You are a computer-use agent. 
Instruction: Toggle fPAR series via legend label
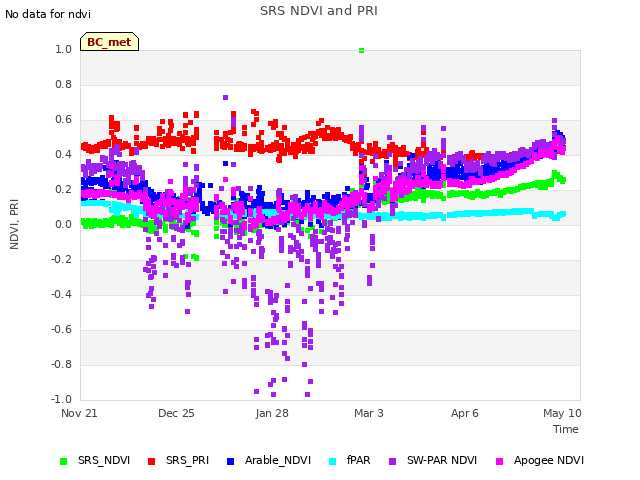click(x=358, y=460)
